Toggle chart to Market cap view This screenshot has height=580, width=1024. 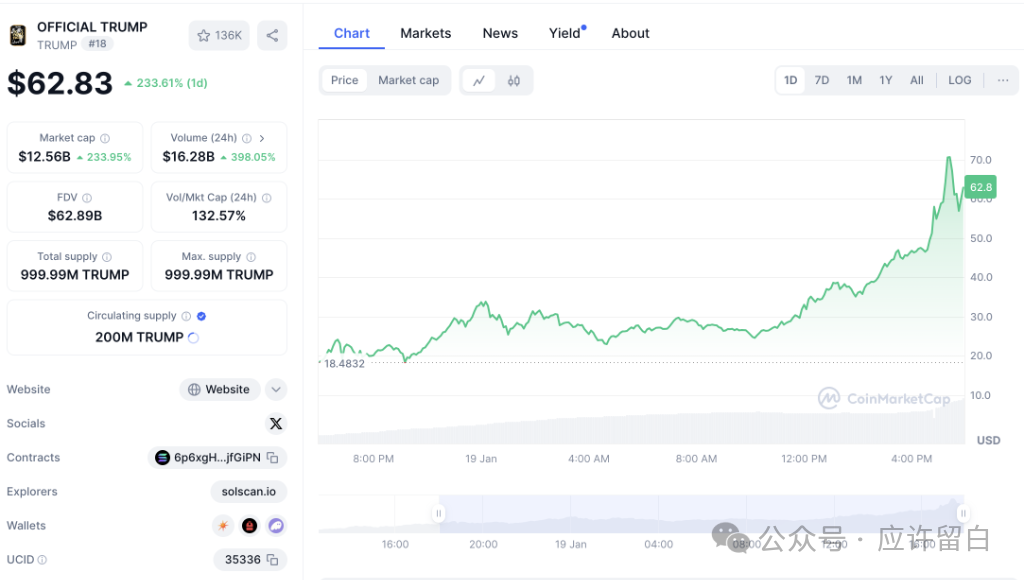coord(408,80)
